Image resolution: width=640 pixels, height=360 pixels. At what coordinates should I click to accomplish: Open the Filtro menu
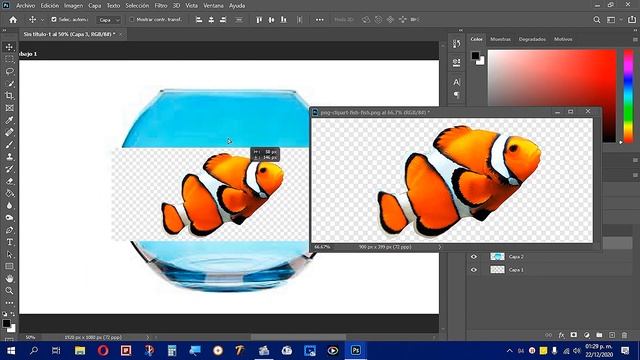[161, 6]
